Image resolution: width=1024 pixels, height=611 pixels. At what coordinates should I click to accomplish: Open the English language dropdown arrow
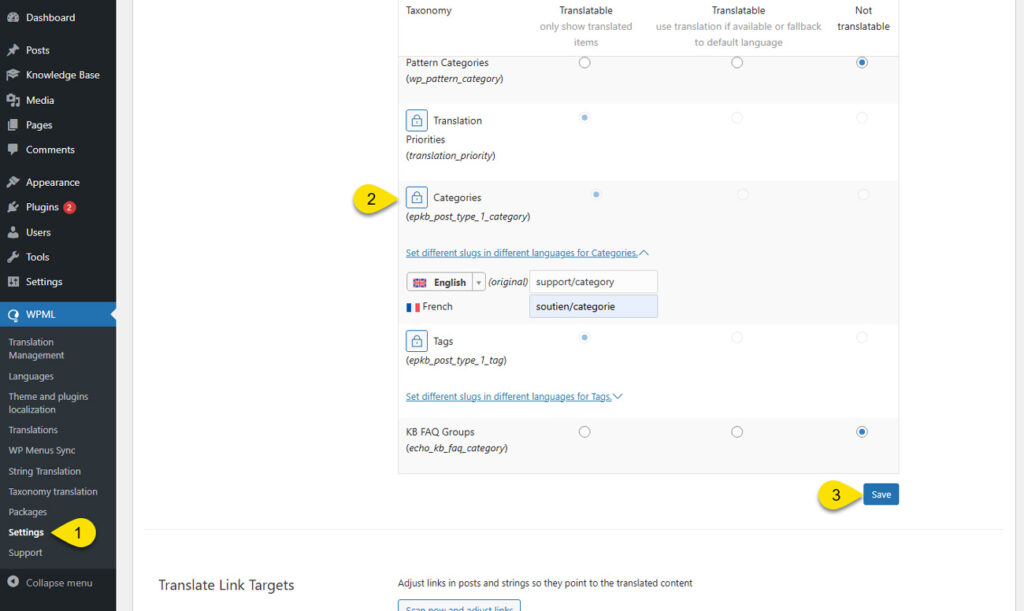[x=479, y=282]
